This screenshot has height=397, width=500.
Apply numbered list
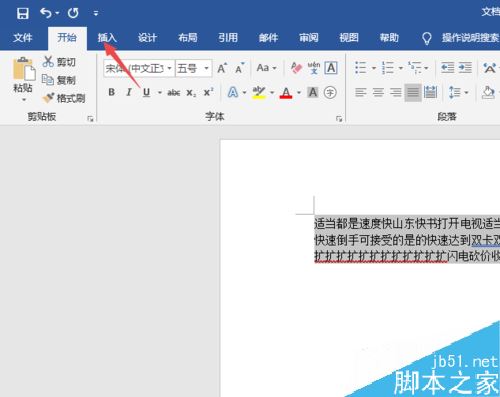pos(388,68)
